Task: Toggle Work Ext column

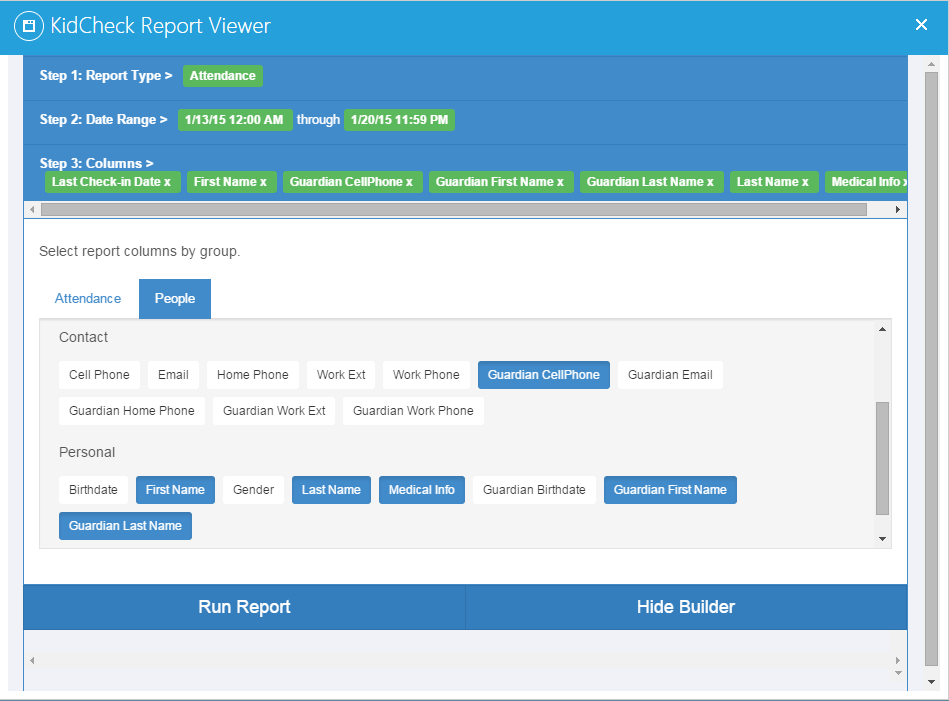Action: pos(341,375)
